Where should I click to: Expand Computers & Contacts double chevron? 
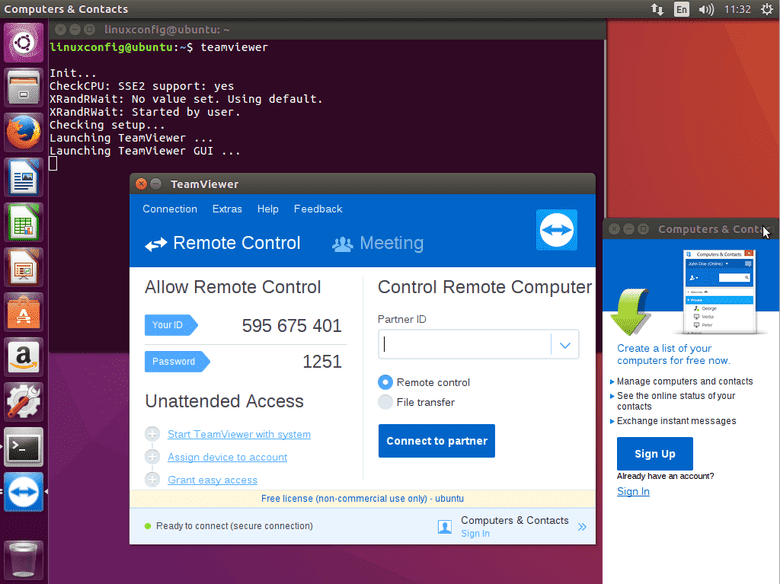point(582,527)
